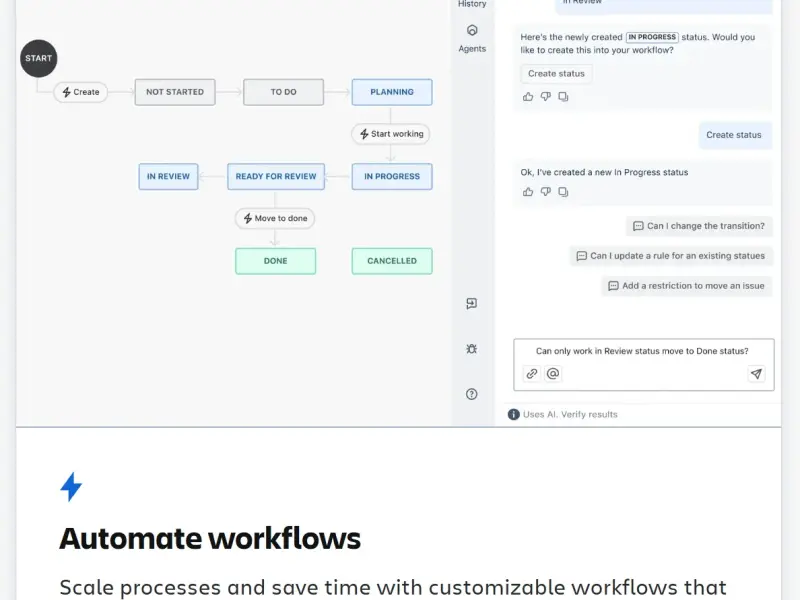Select the IN PROGRESS status node

[x=392, y=177]
